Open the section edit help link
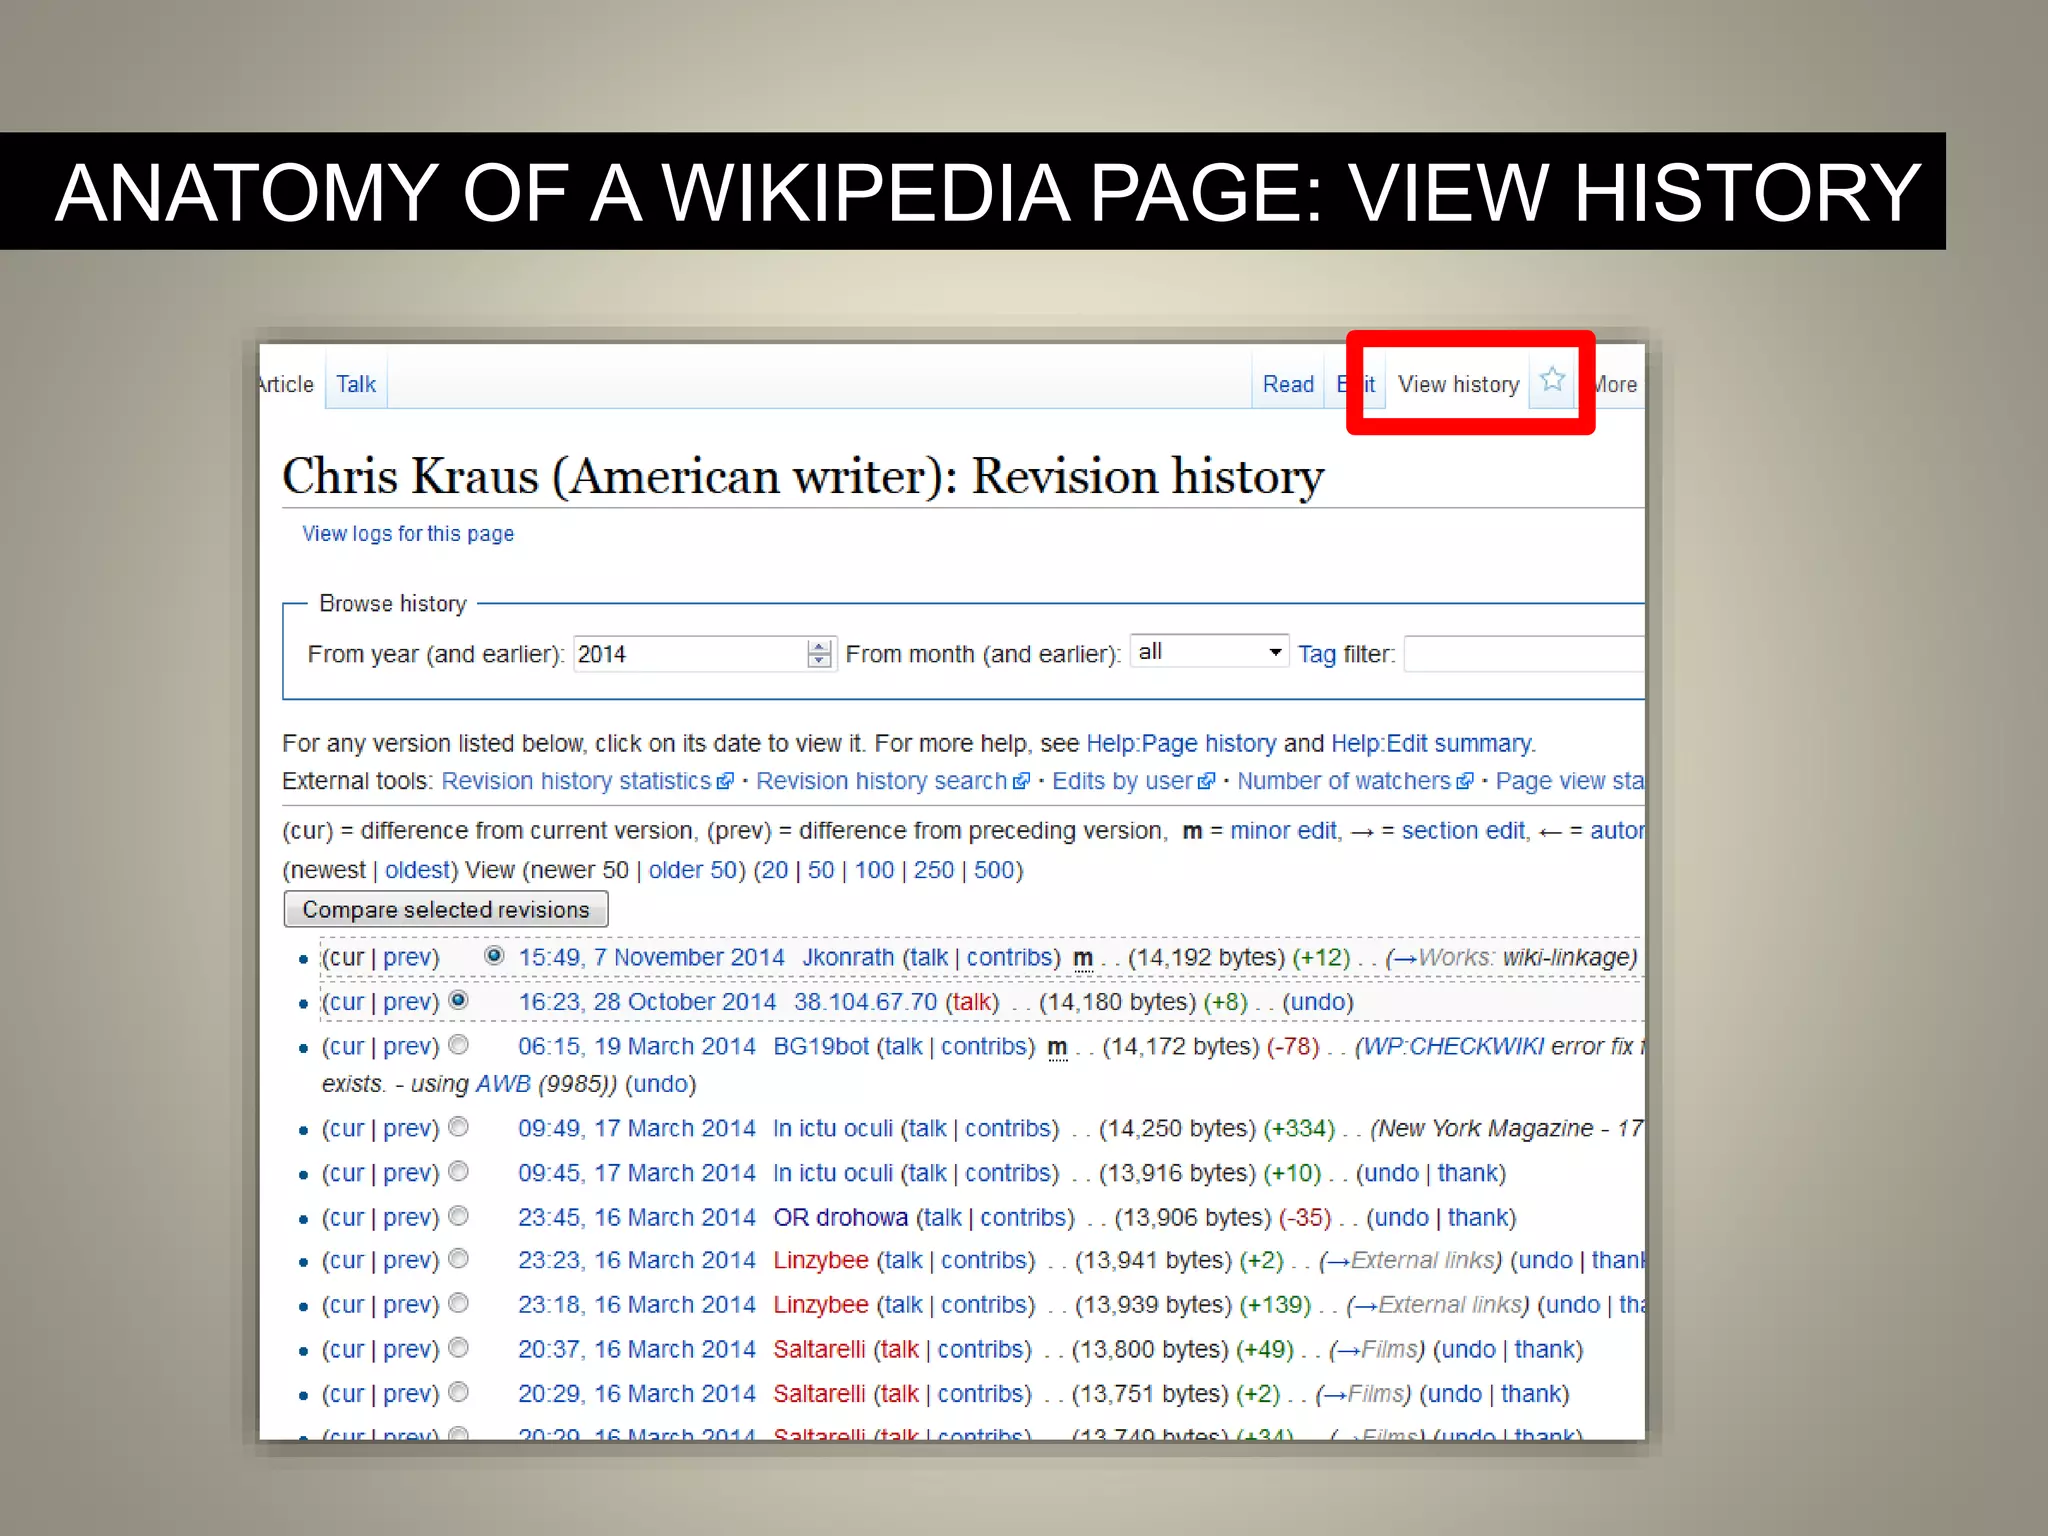Image resolution: width=2048 pixels, height=1536 pixels. [1463, 831]
